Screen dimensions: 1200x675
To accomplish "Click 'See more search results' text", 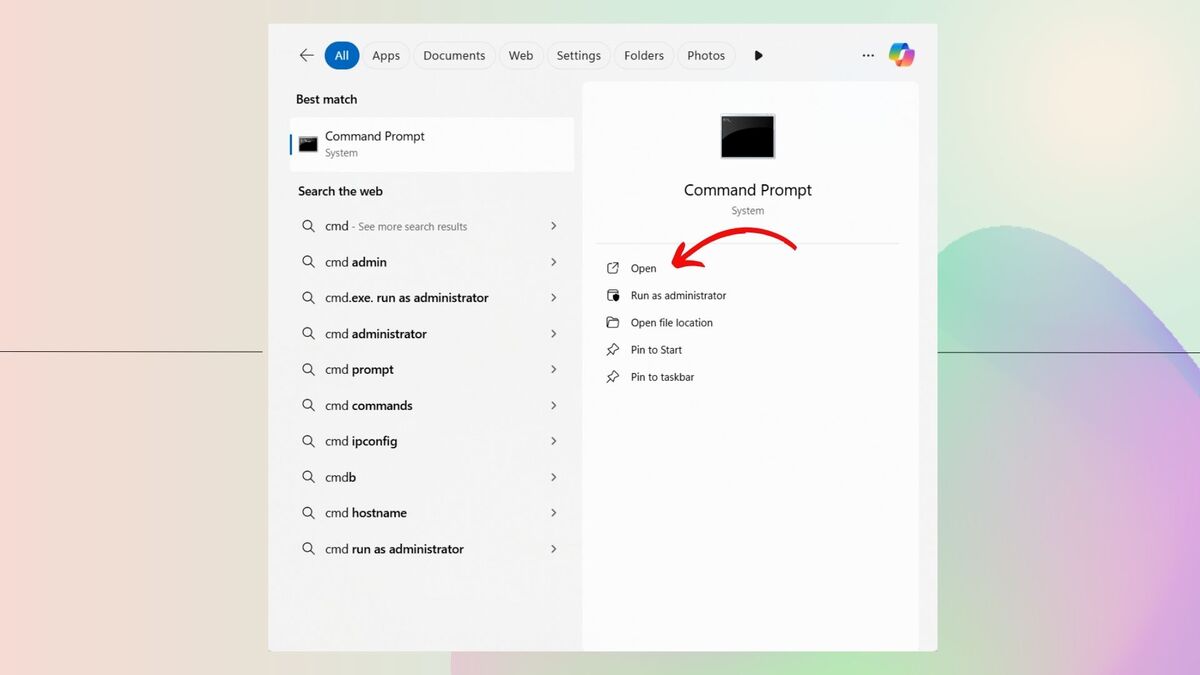I will click(x=413, y=227).
